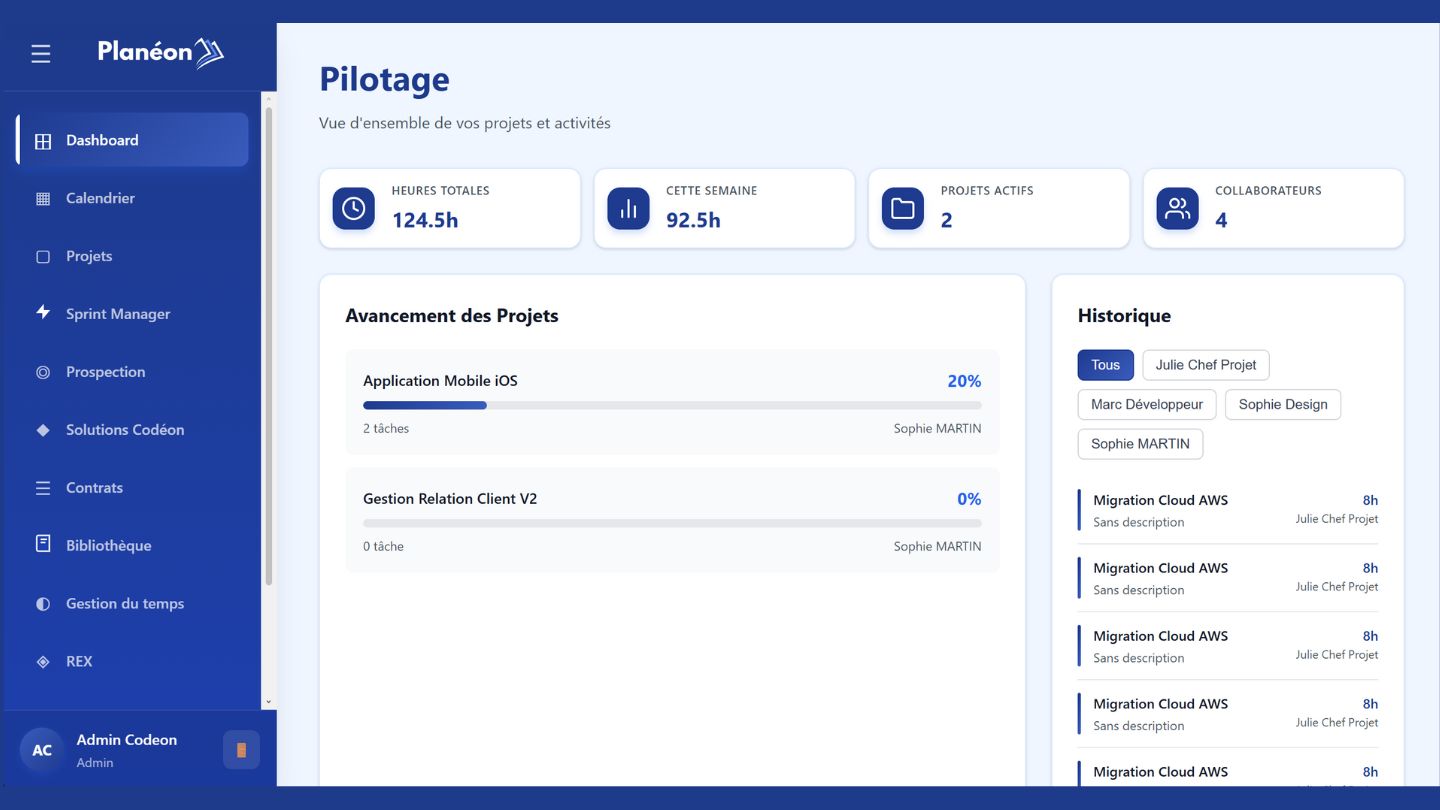Click the 92.5h weekly value
The height and width of the screenshot is (810, 1440).
click(693, 220)
